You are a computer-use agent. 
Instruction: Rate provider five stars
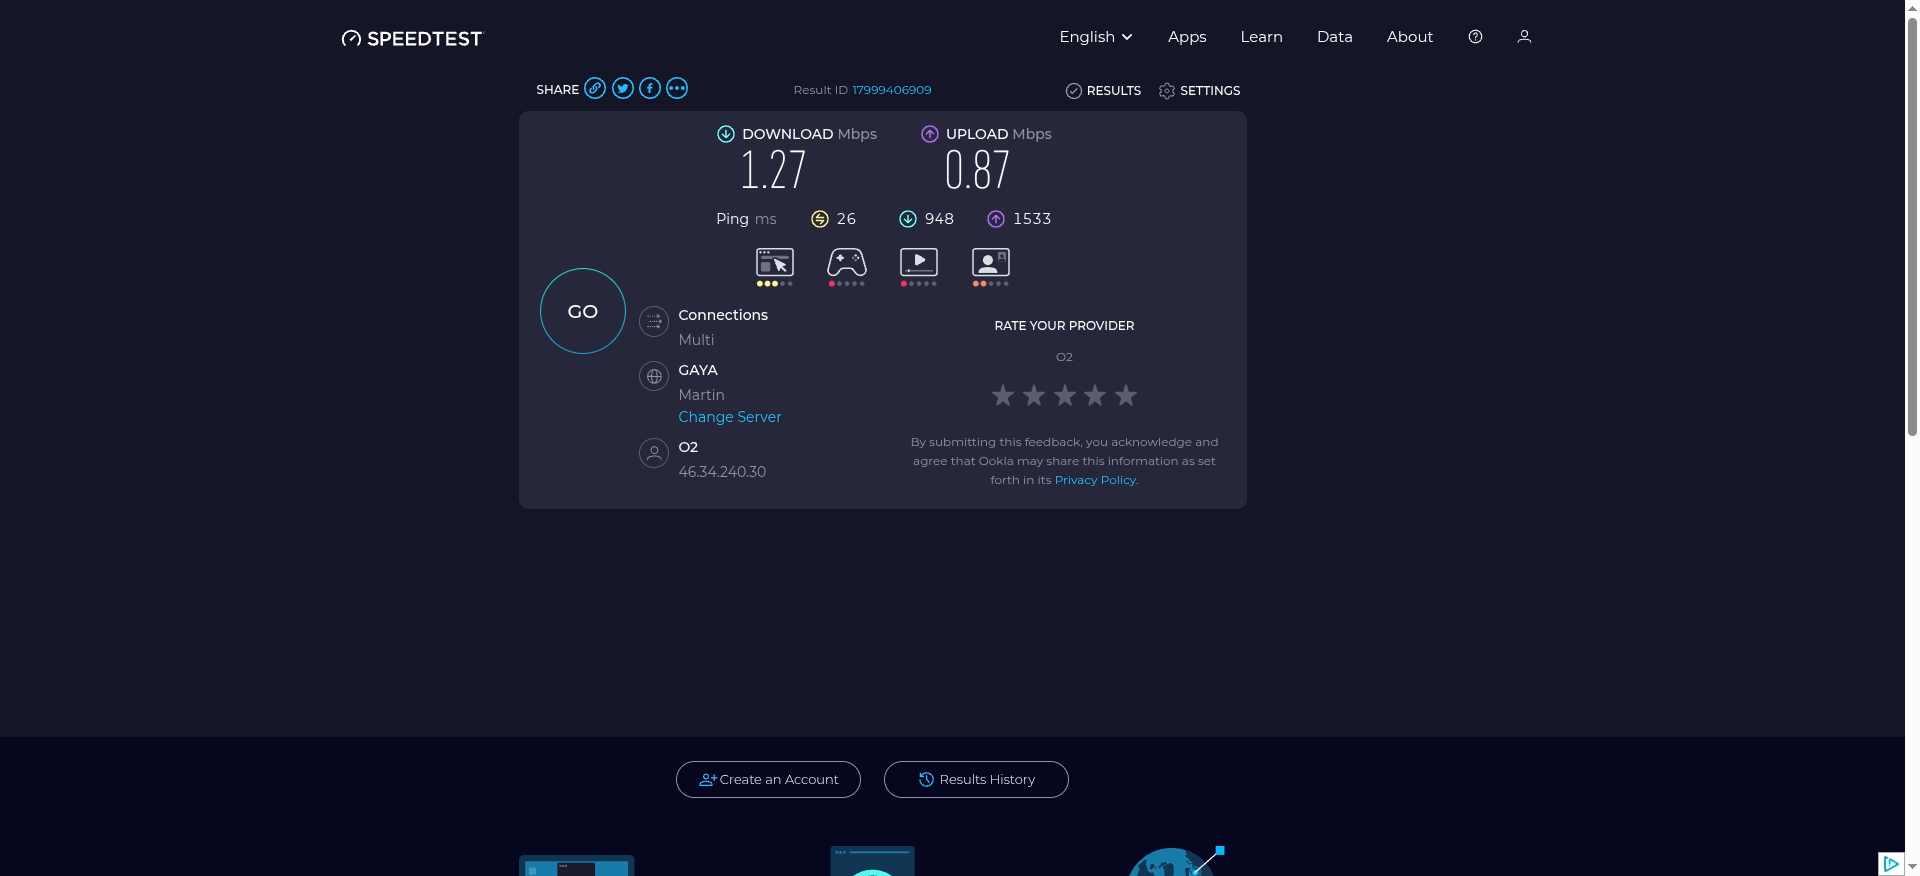pos(1126,396)
